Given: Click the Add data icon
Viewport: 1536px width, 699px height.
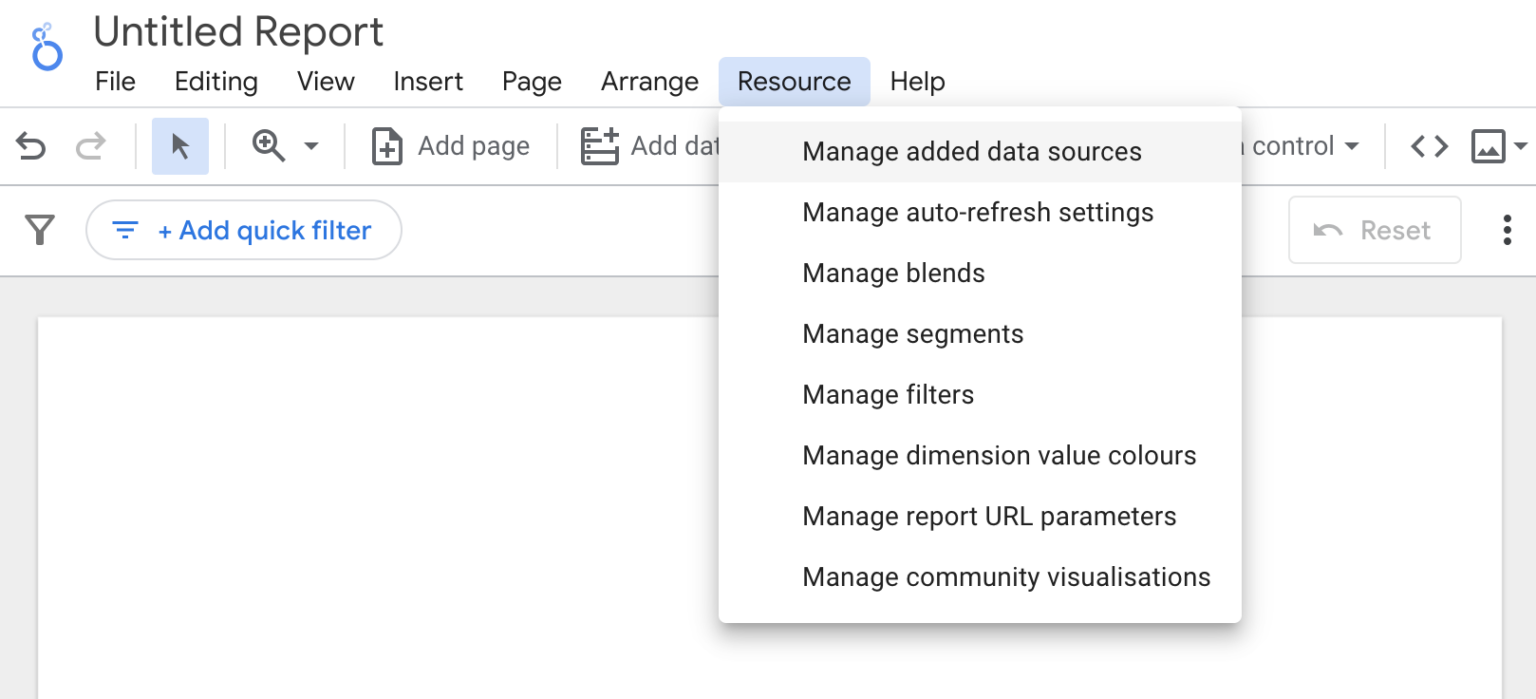Looking at the screenshot, I should pos(599,146).
